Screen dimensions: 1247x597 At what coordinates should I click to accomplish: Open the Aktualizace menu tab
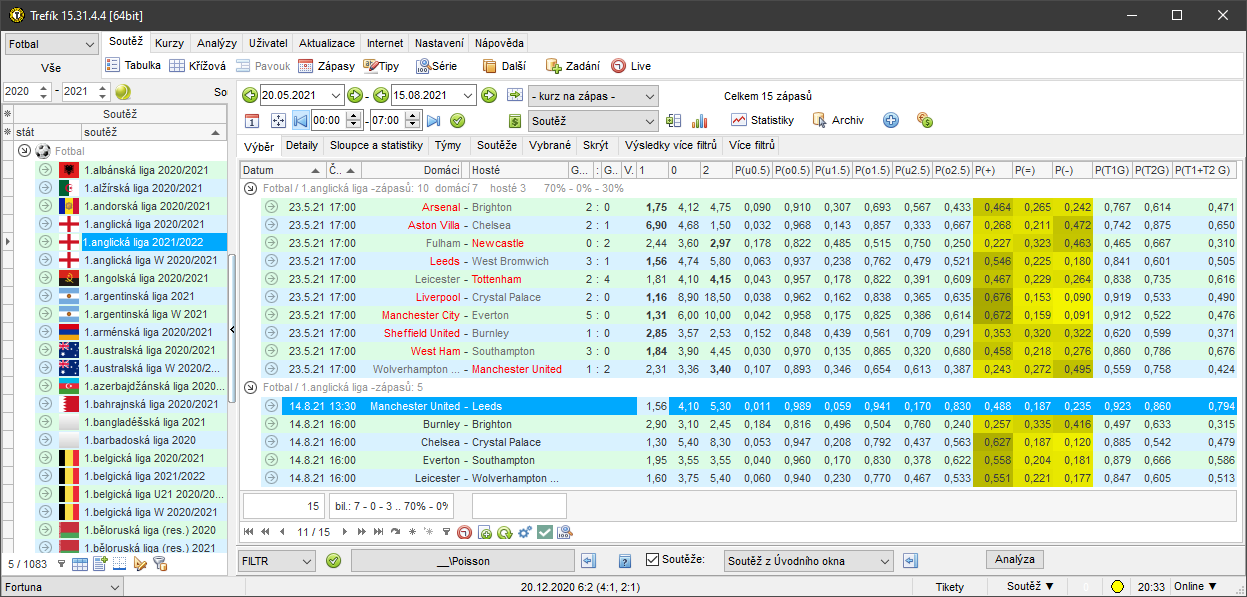pyautogui.click(x=327, y=43)
